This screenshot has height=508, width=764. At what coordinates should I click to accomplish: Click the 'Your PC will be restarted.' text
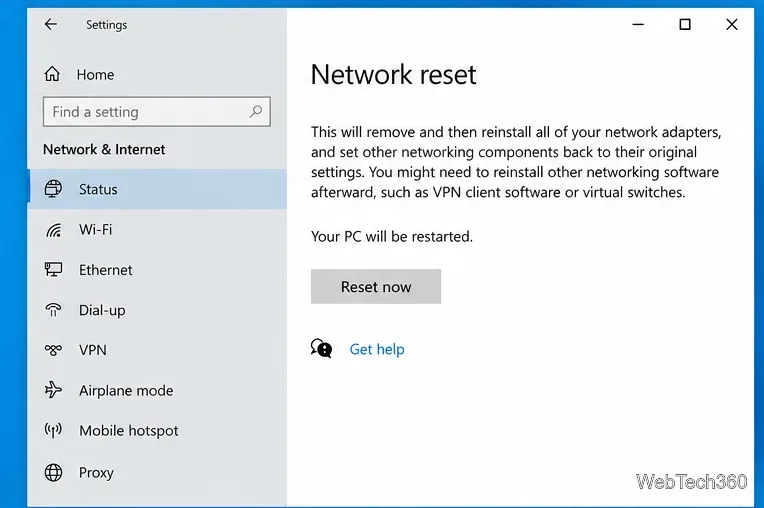(x=392, y=237)
